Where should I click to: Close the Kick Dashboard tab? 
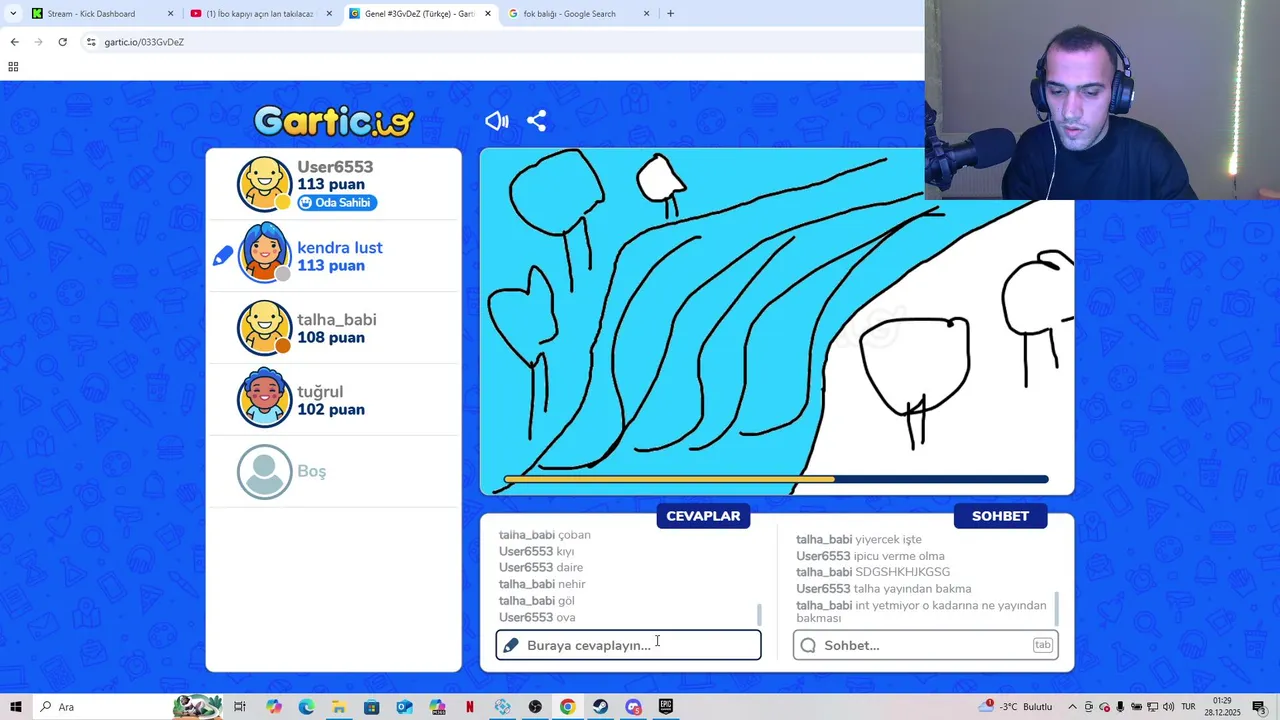click(x=170, y=14)
